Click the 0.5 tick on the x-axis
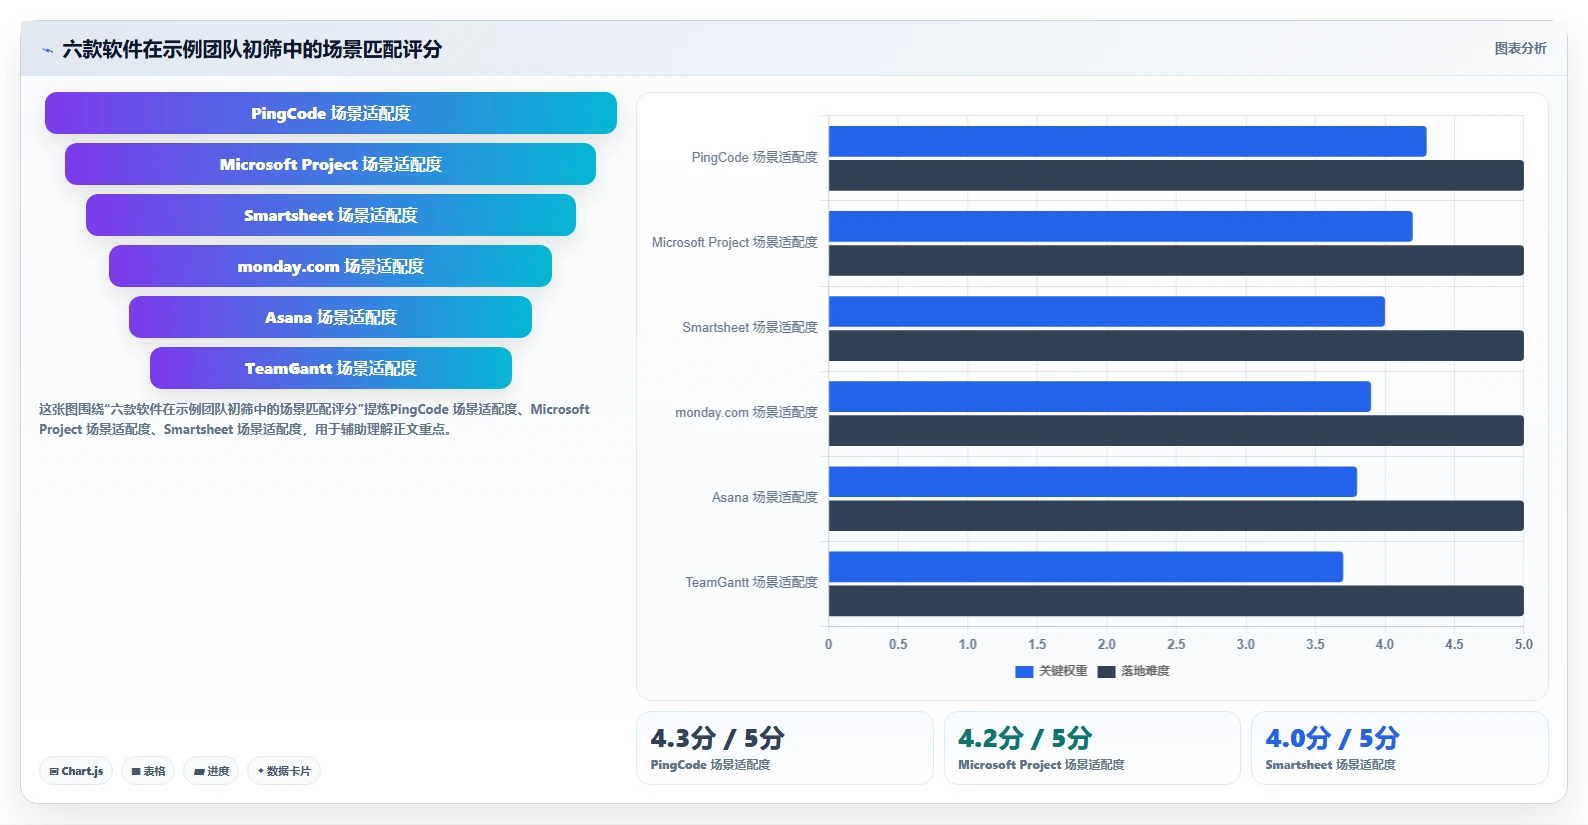 (898, 645)
